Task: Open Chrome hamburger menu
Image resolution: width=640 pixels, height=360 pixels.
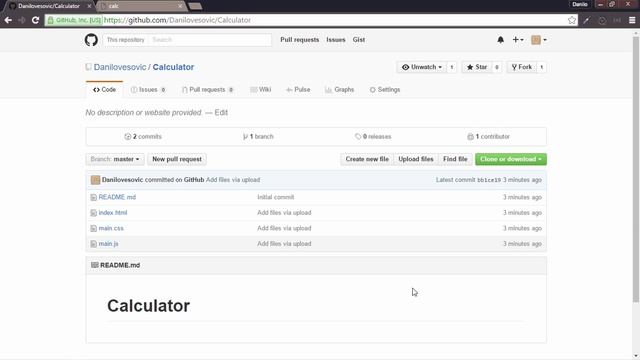Action: [x=632, y=20]
